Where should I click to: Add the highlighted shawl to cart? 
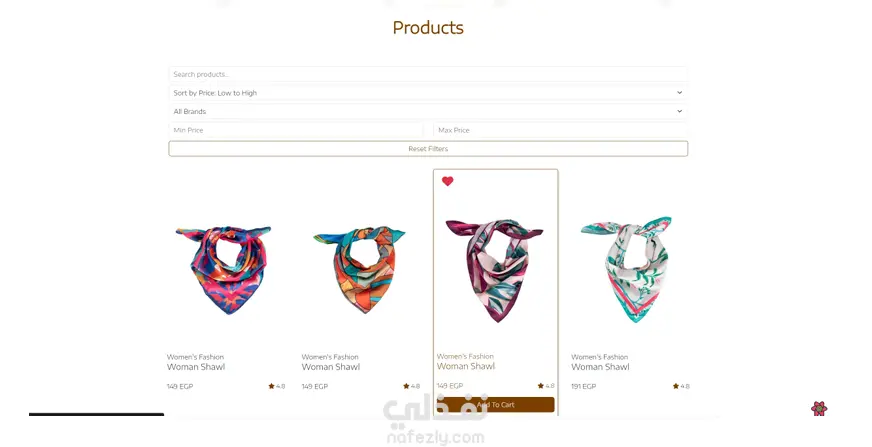point(496,405)
